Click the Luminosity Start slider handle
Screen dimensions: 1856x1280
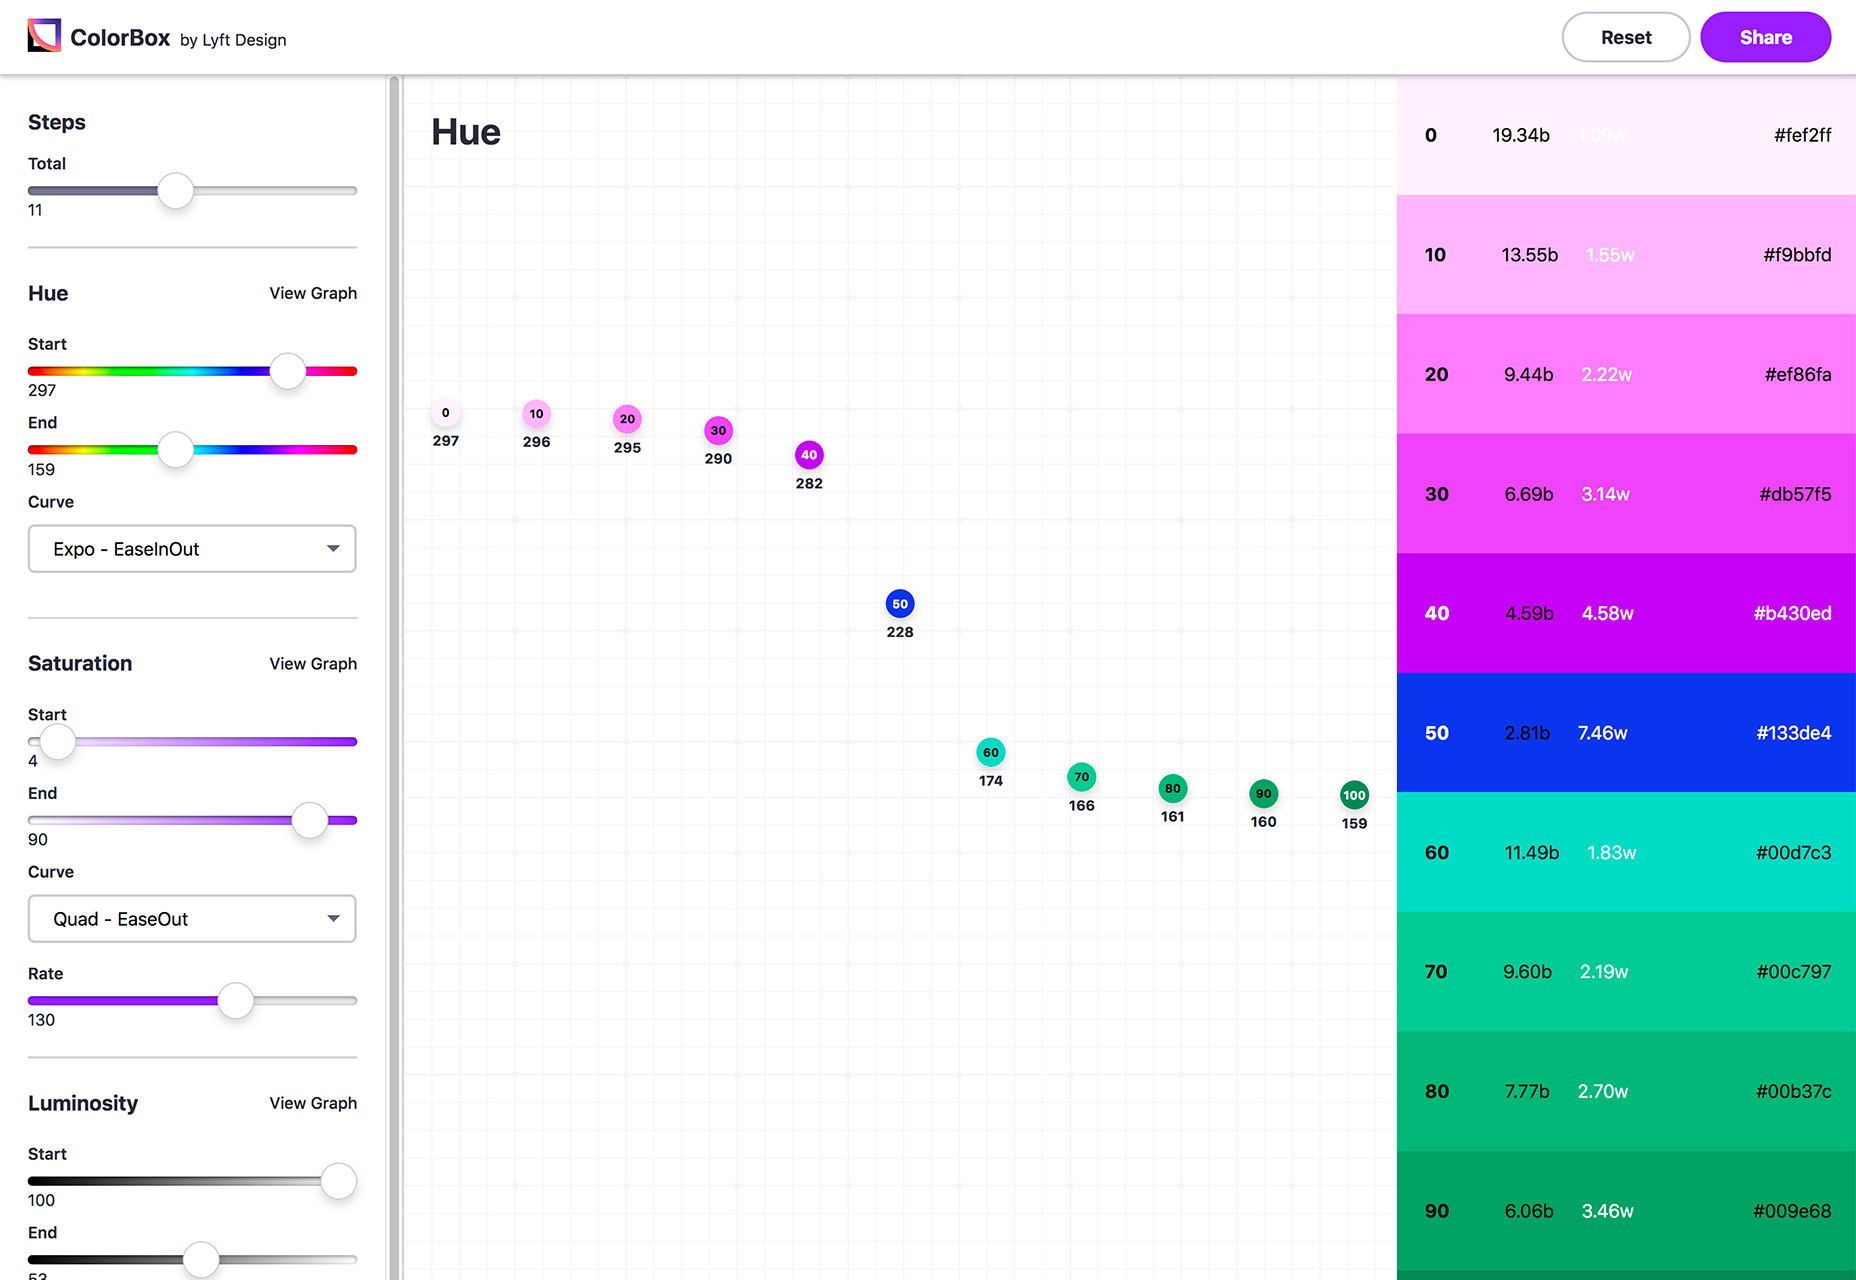pos(339,1181)
